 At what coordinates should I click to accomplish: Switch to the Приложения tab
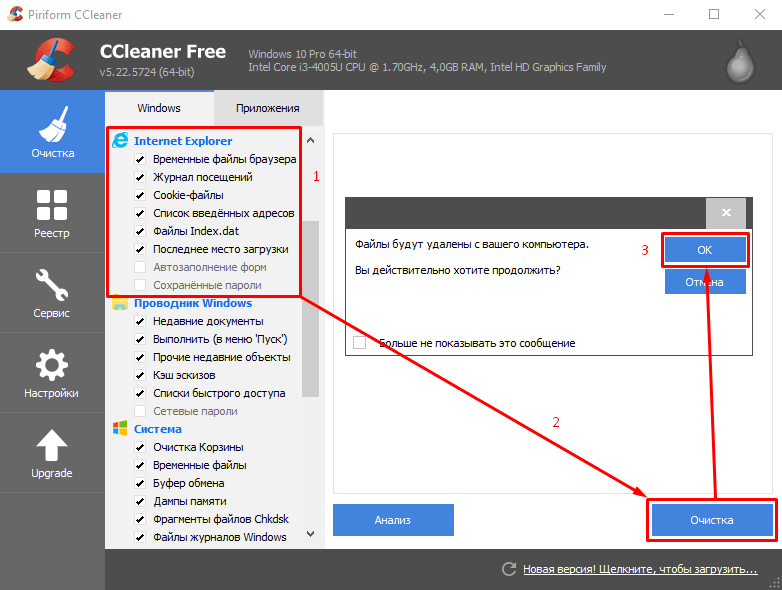coord(268,108)
